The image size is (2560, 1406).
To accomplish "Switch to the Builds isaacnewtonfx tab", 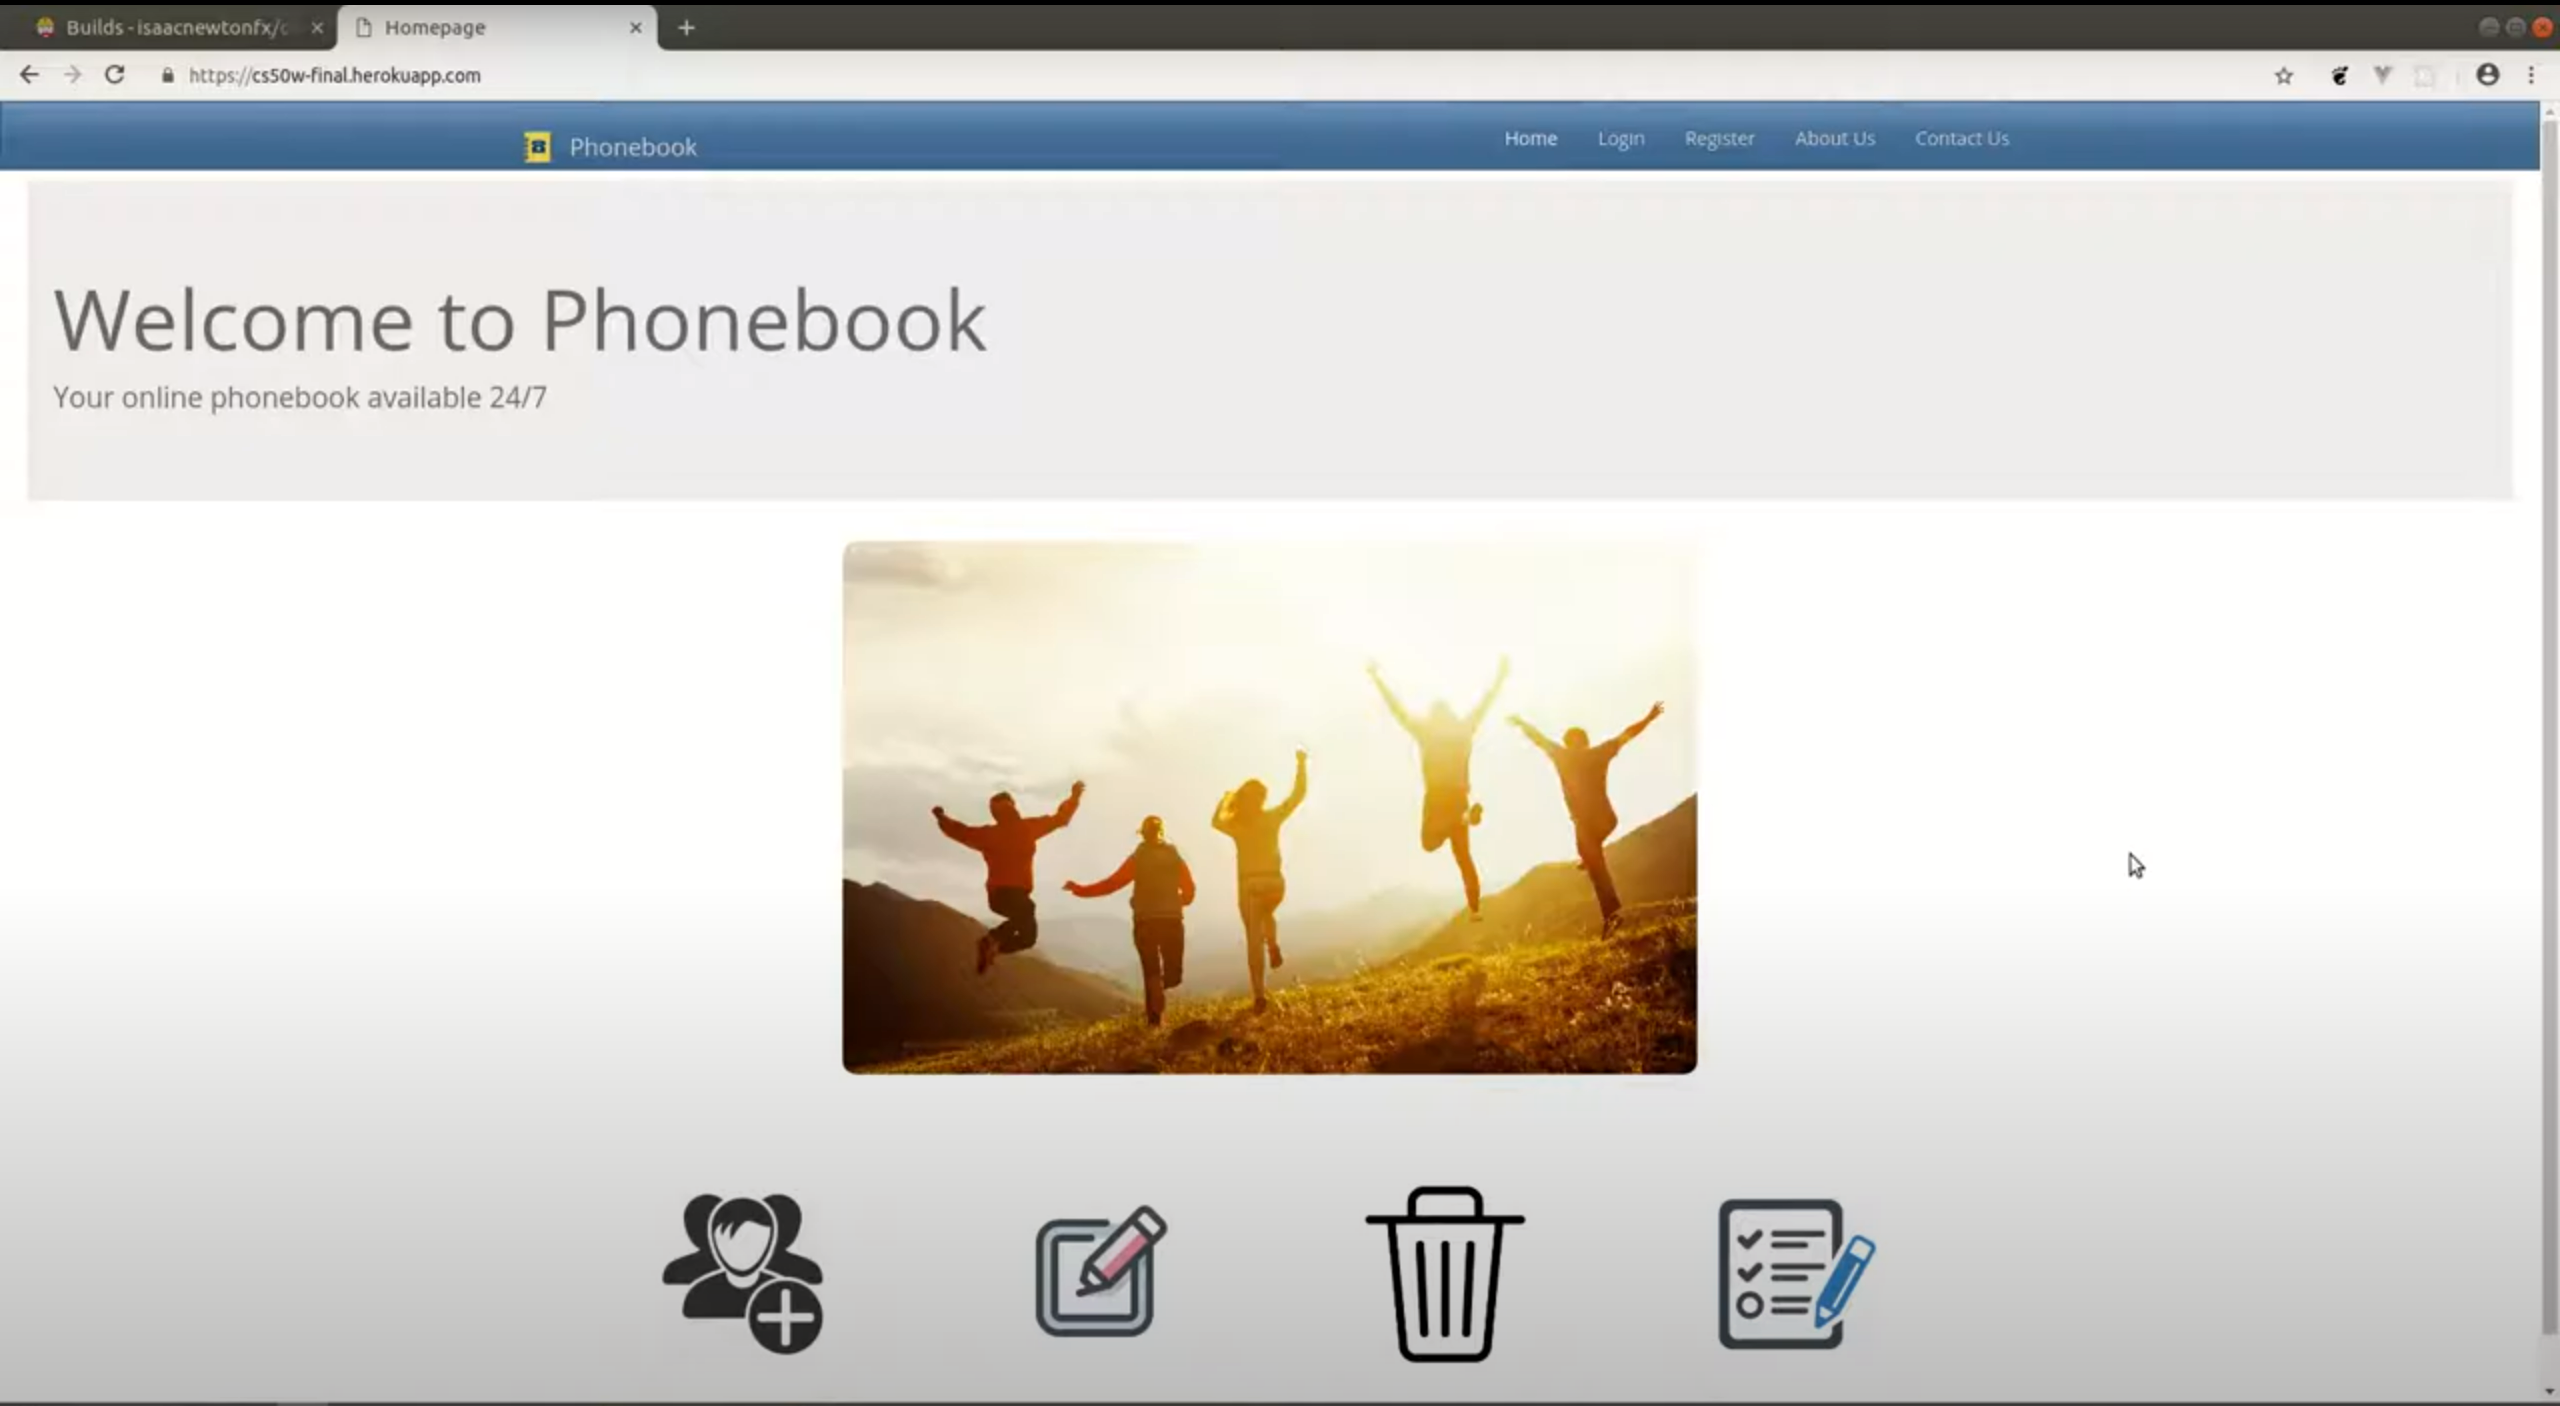I will [x=175, y=27].
